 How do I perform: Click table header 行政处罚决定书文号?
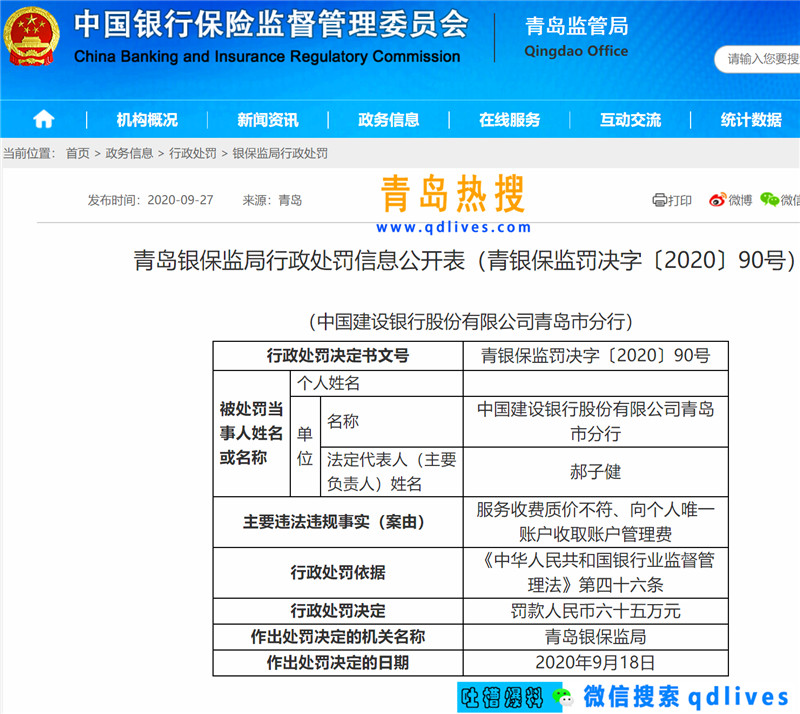(338, 356)
